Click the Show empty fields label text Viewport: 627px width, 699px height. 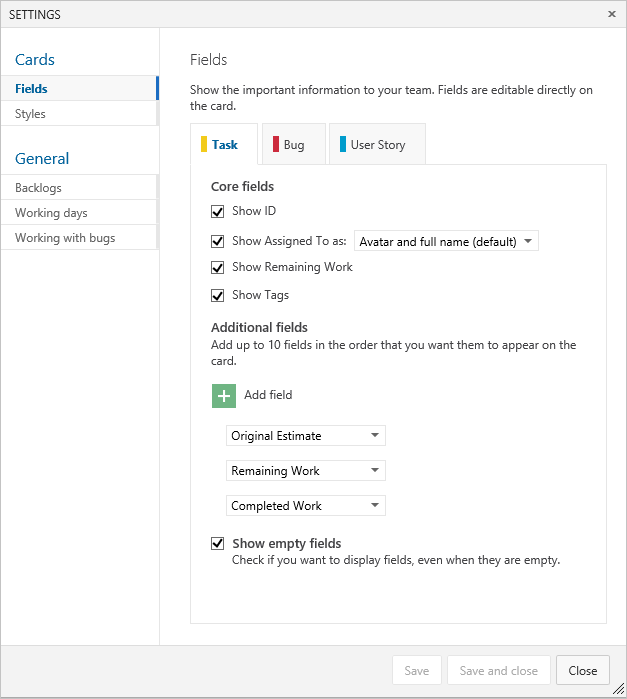coord(286,543)
